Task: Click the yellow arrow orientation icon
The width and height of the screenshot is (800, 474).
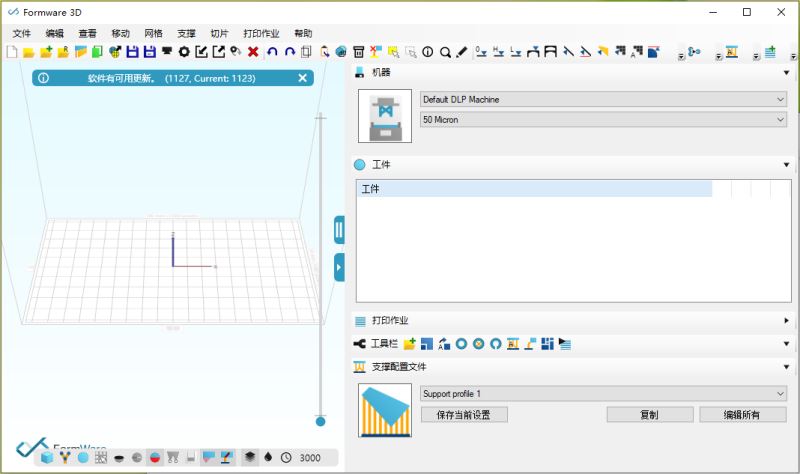Action: coord(603,52)
